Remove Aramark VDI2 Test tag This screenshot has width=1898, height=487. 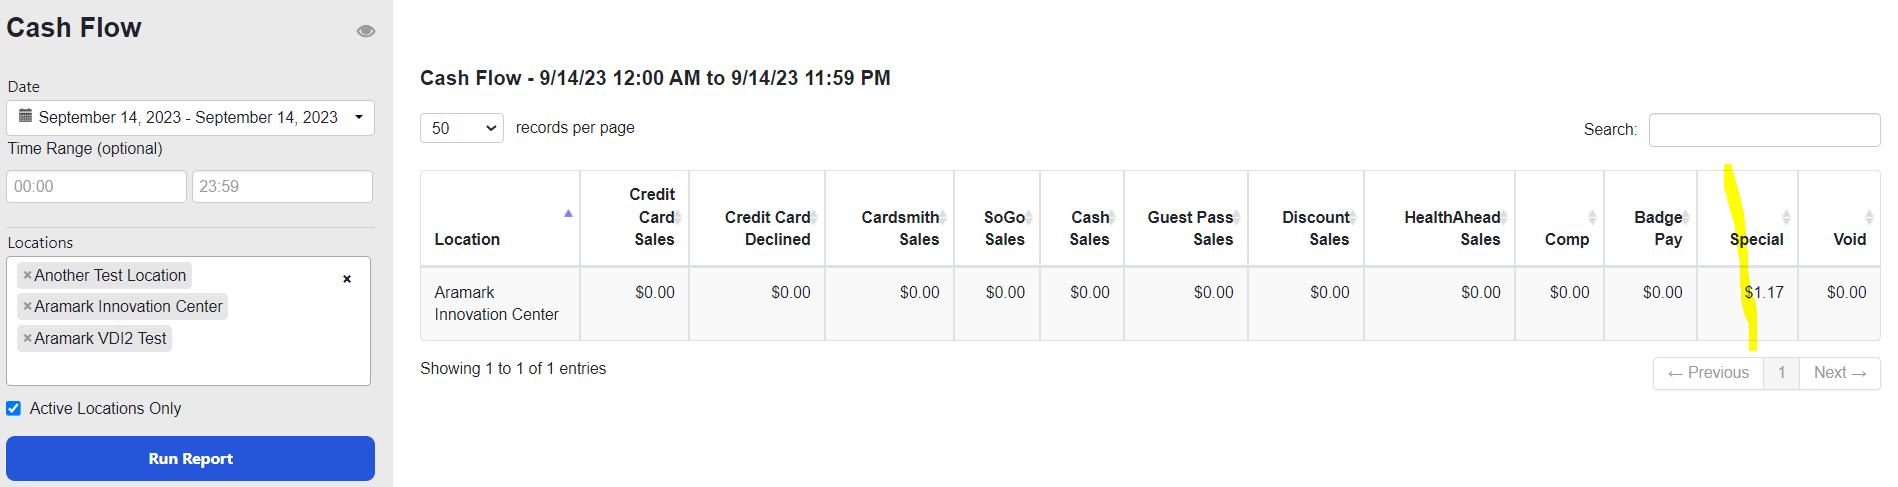27,339
